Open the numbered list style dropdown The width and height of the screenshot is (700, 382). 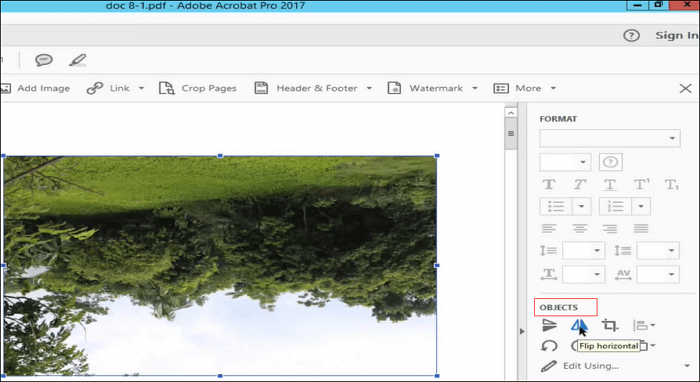[x=641, y=207]
